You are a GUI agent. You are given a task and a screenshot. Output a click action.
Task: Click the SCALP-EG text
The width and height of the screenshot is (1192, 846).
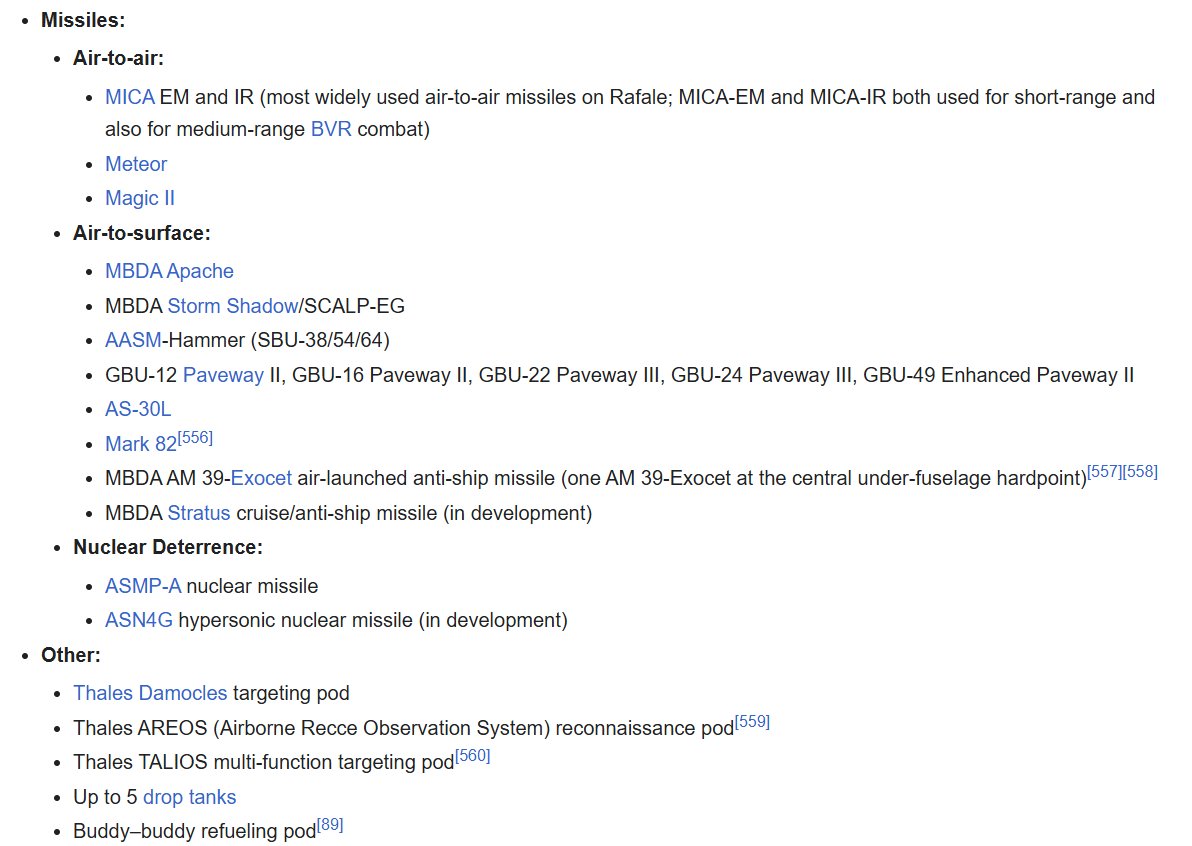pos(354,306)
